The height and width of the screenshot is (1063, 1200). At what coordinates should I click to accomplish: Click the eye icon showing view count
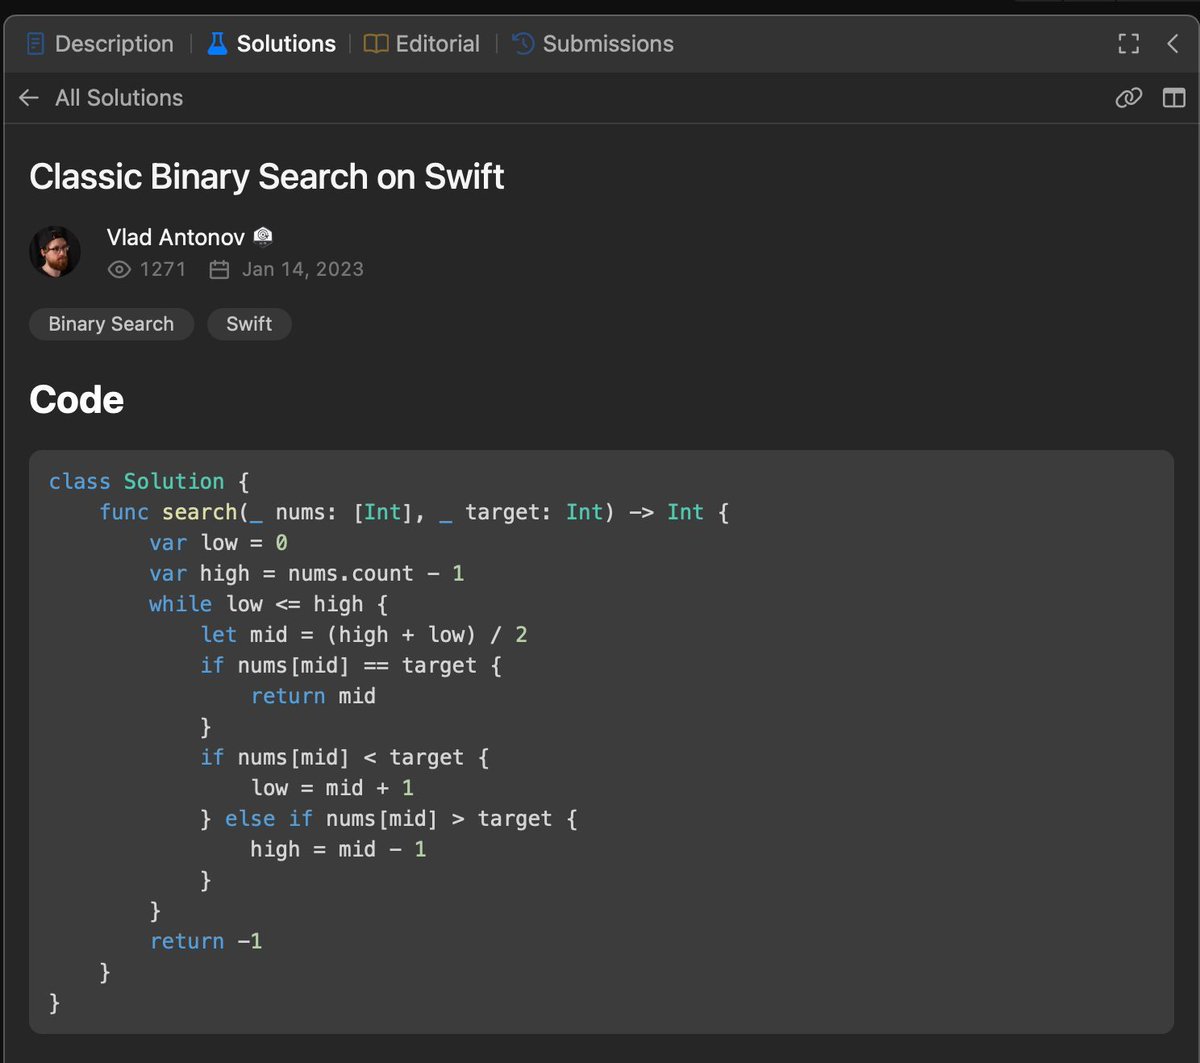(x=119, y=269)
